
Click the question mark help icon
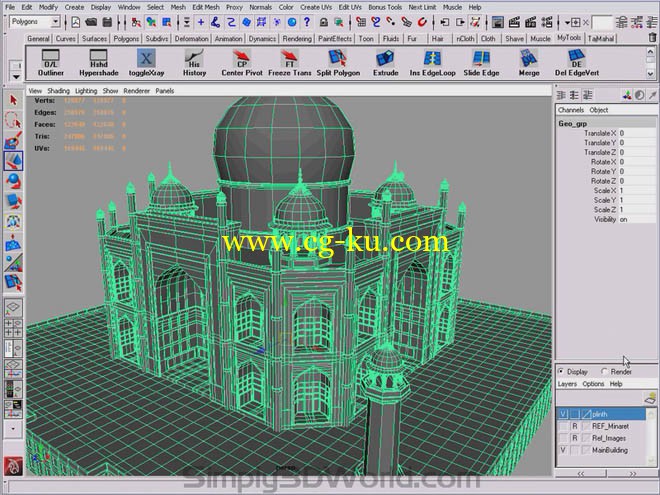coord(307,21)
